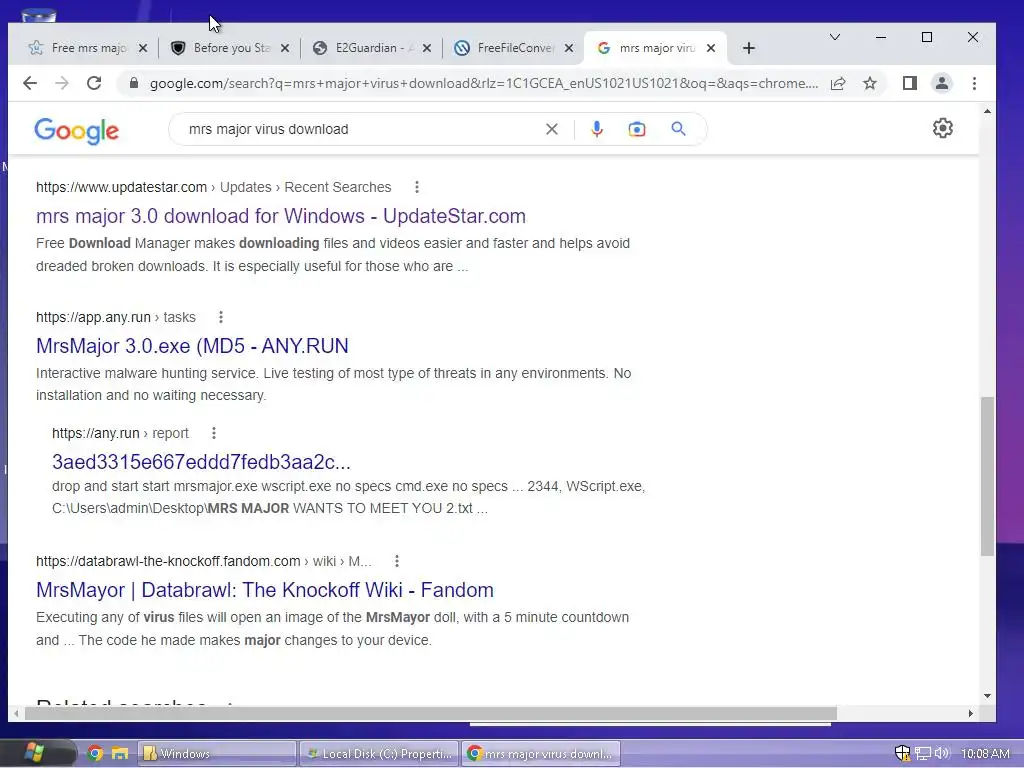Click horizontal scrollbar right arrow
The height and width of the screenshot is (768, 1024).
pos(971,713)
